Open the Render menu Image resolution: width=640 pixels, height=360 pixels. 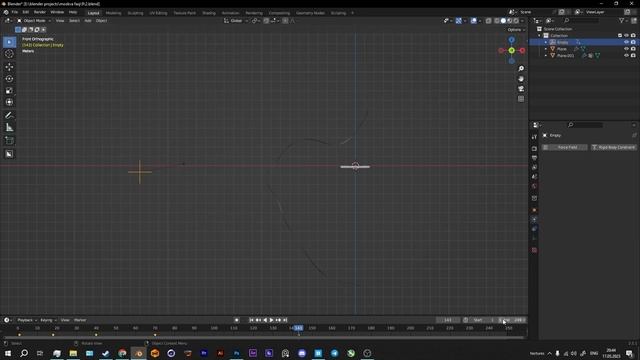40,12
